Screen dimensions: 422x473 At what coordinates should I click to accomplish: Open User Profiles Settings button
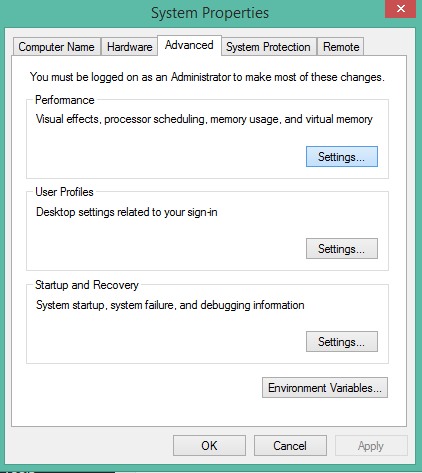342,248
